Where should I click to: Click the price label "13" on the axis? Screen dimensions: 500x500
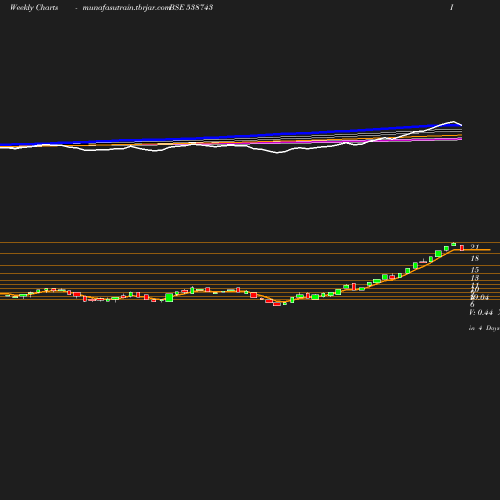pyautogui.click(x=475, y=278)
